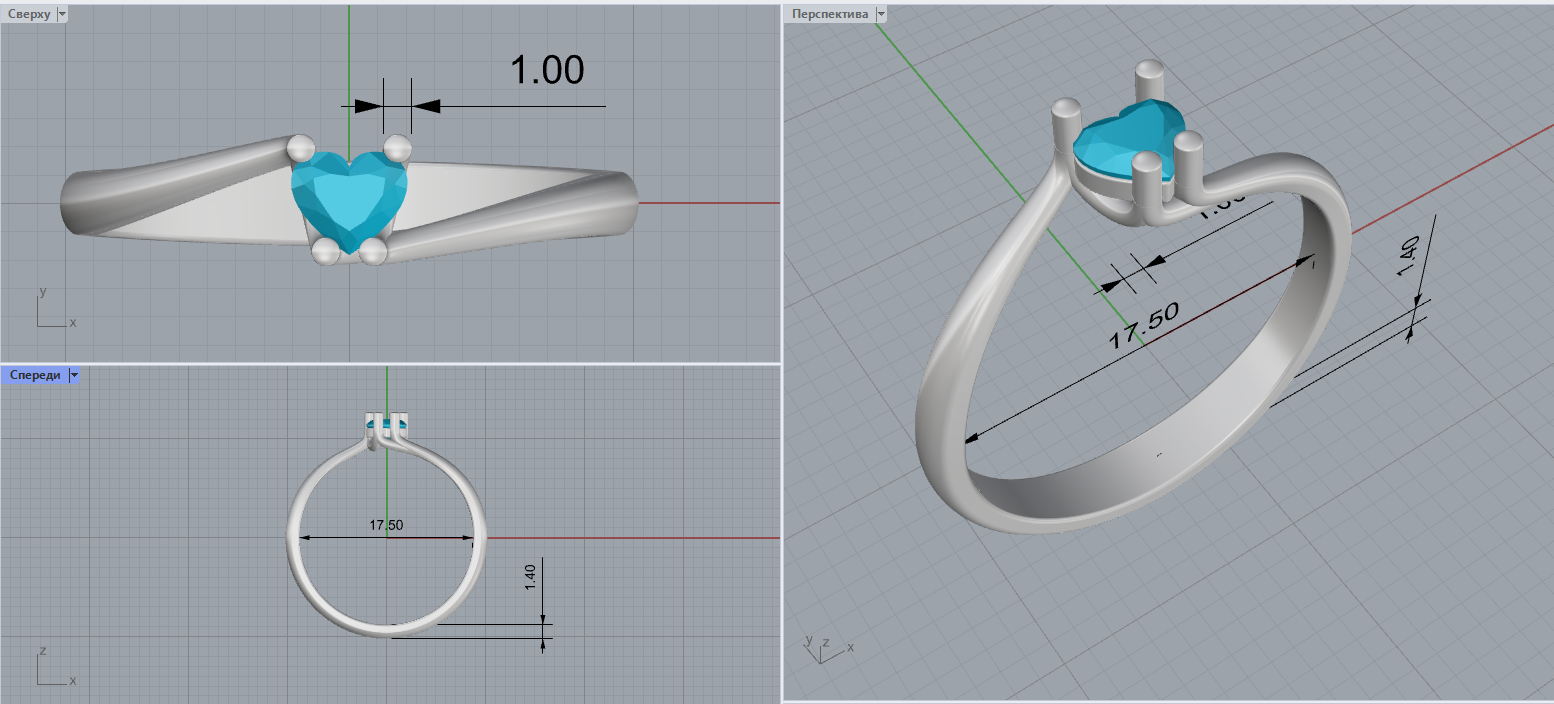
Task: Pick the 17.50 dimension in perspective view
Action: 1143,325
